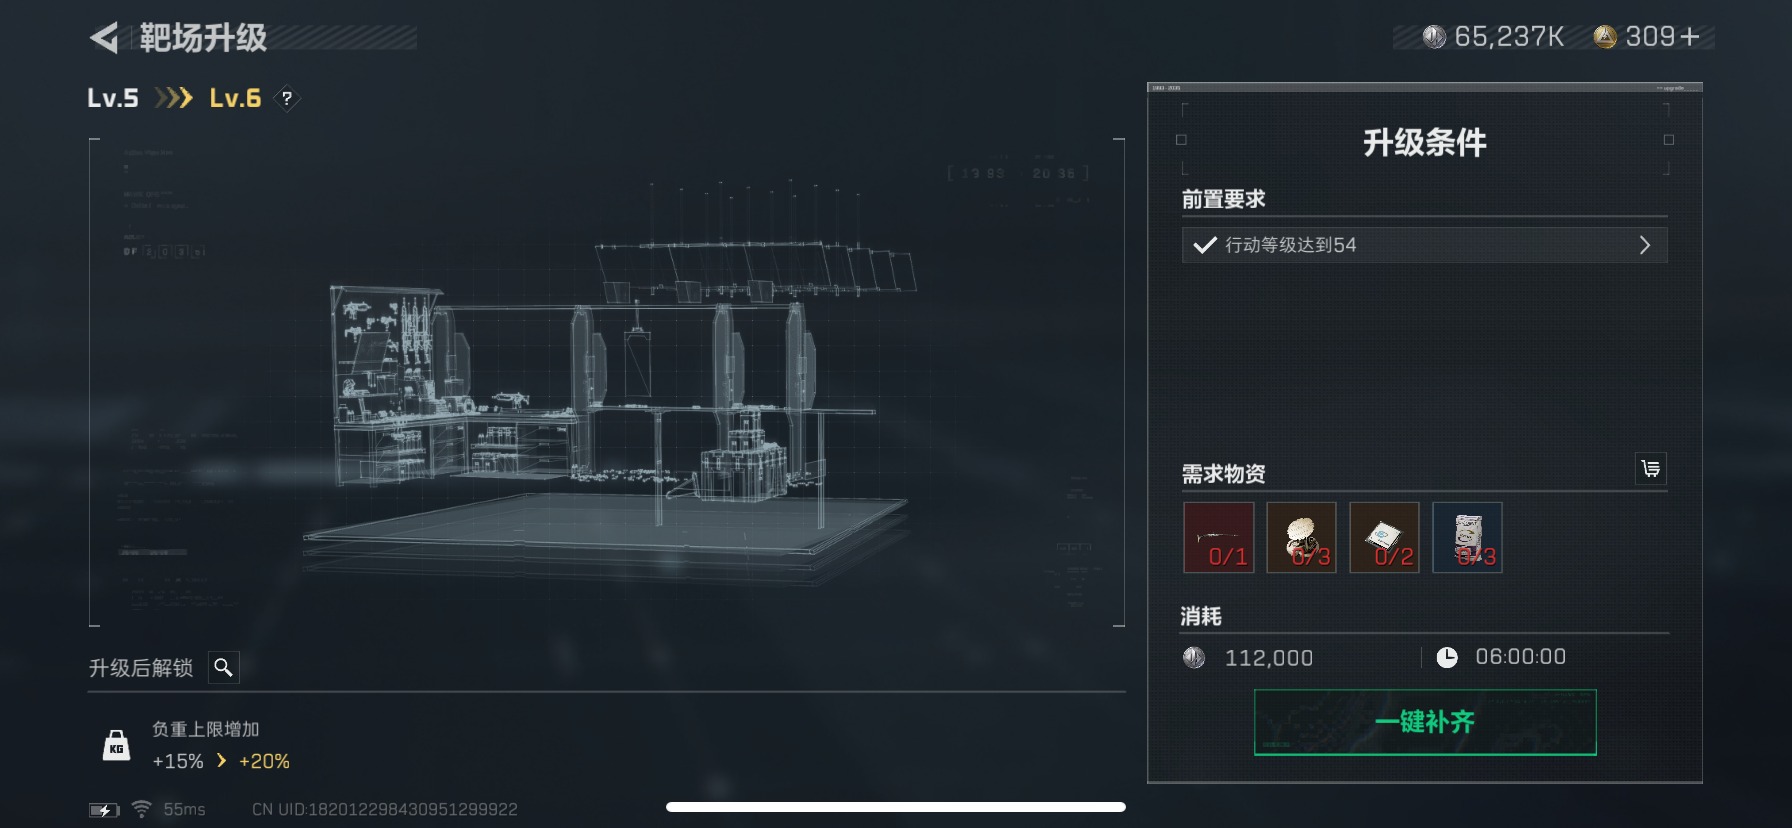Add more gold via 309+ plus
This screenshot has height=828, width=1792.
pos(1690,37)
